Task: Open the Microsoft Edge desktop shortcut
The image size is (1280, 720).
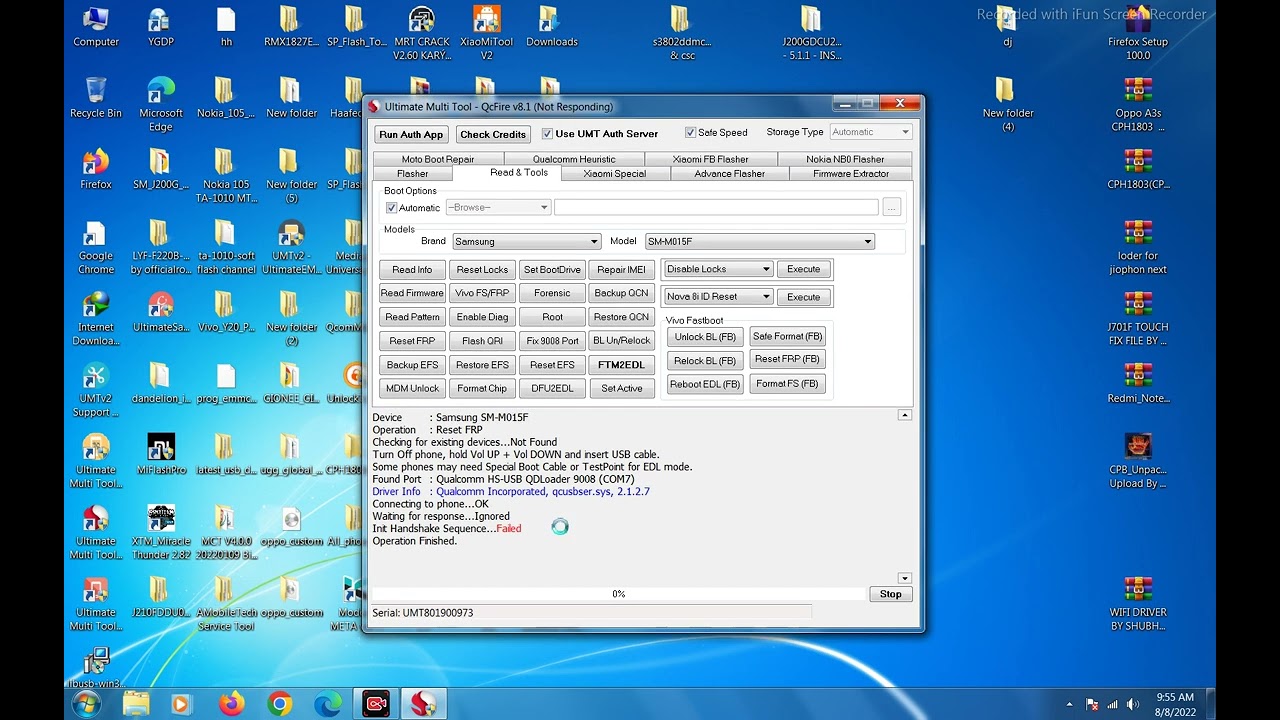Action: [x=161, y=105]
